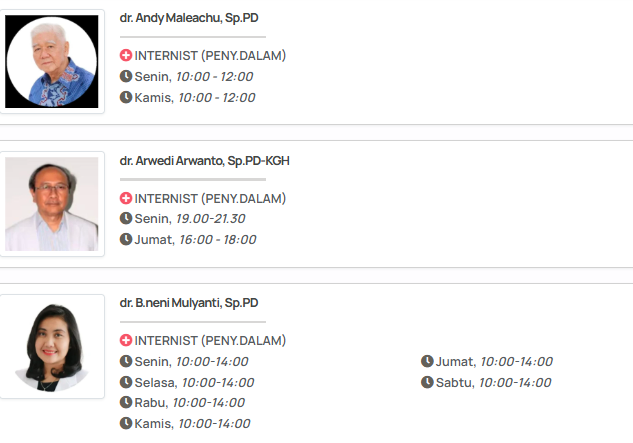This screenshot has width=633, height=443.
Task: Click clock icon next to Selasa 10:00-14:00
Action: pyautogui.click(x=126, y=382)
